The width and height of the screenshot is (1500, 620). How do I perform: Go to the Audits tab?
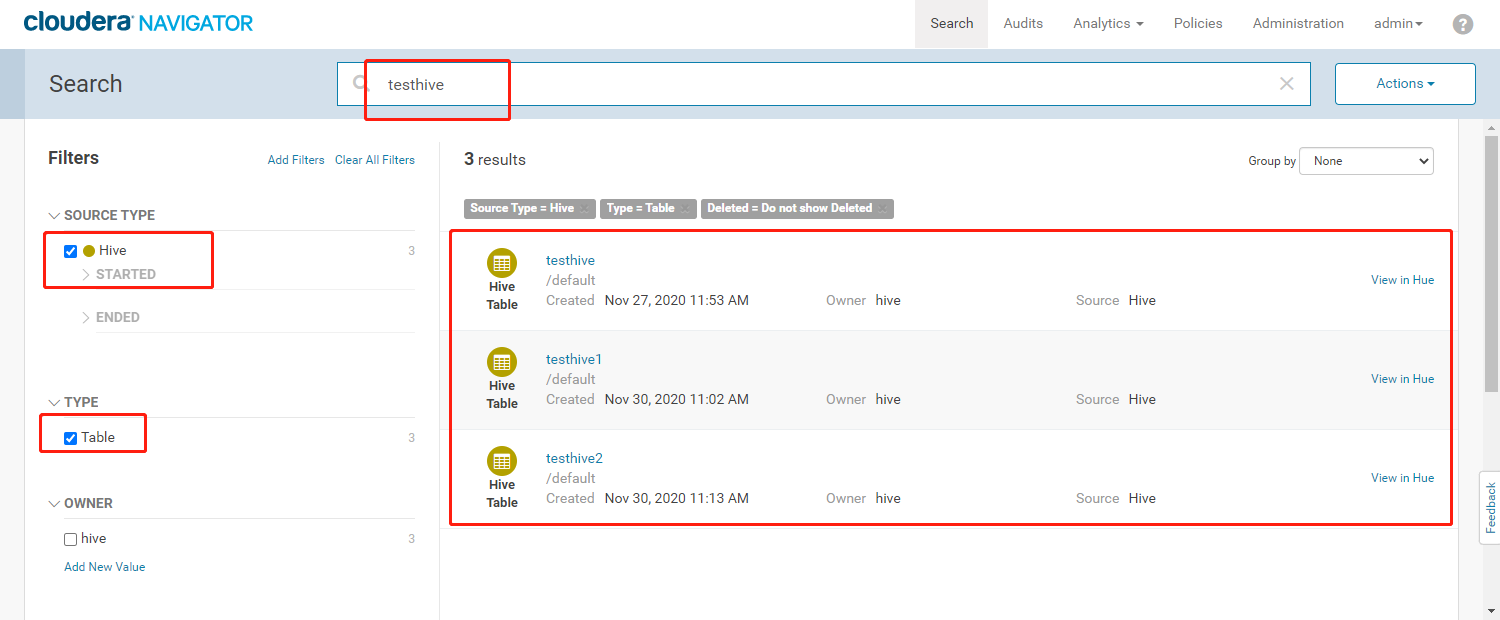(x=1023, y=24)
